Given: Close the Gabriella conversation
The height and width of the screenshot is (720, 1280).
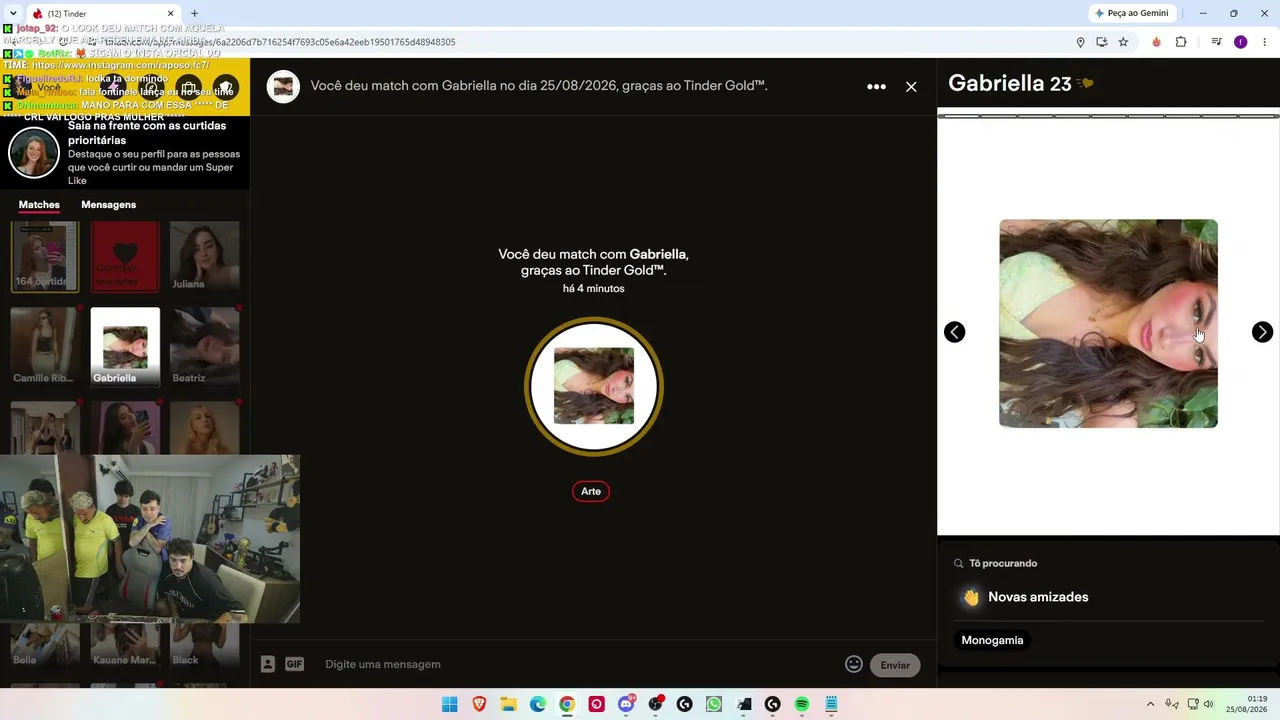Looking at the screenshot, I should tap(911, 87).
